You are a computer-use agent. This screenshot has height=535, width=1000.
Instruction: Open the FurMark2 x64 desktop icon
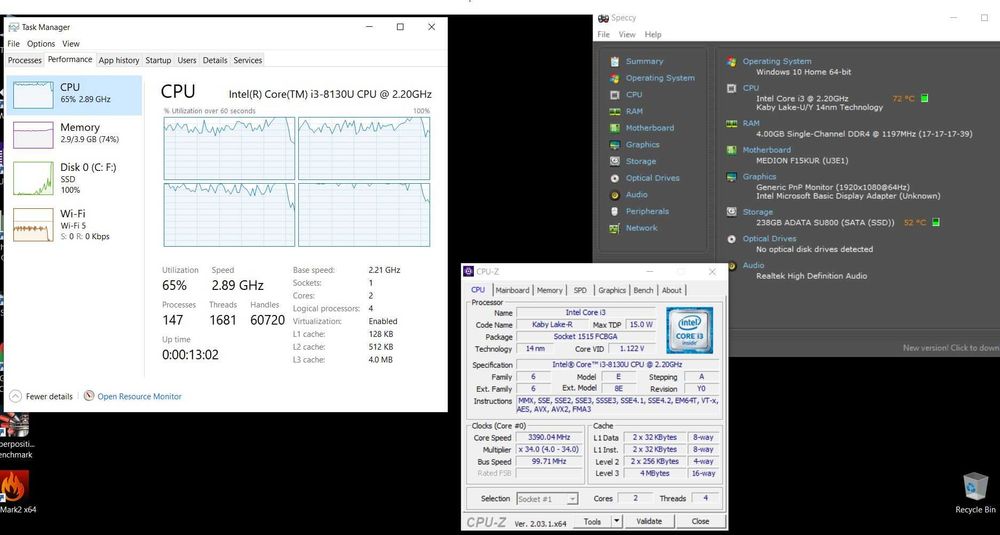[16, 492]
